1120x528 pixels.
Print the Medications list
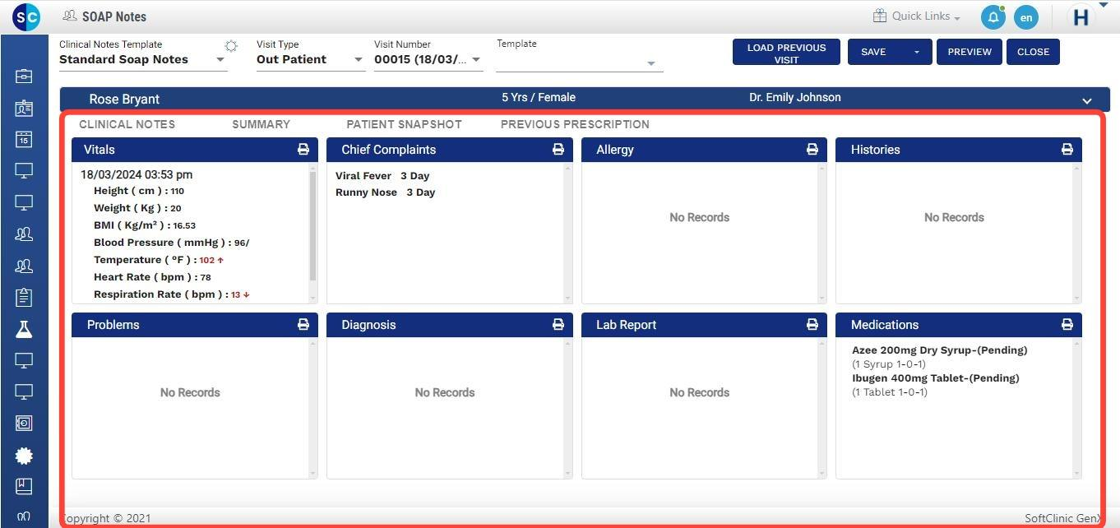(x=1067, y=325)
